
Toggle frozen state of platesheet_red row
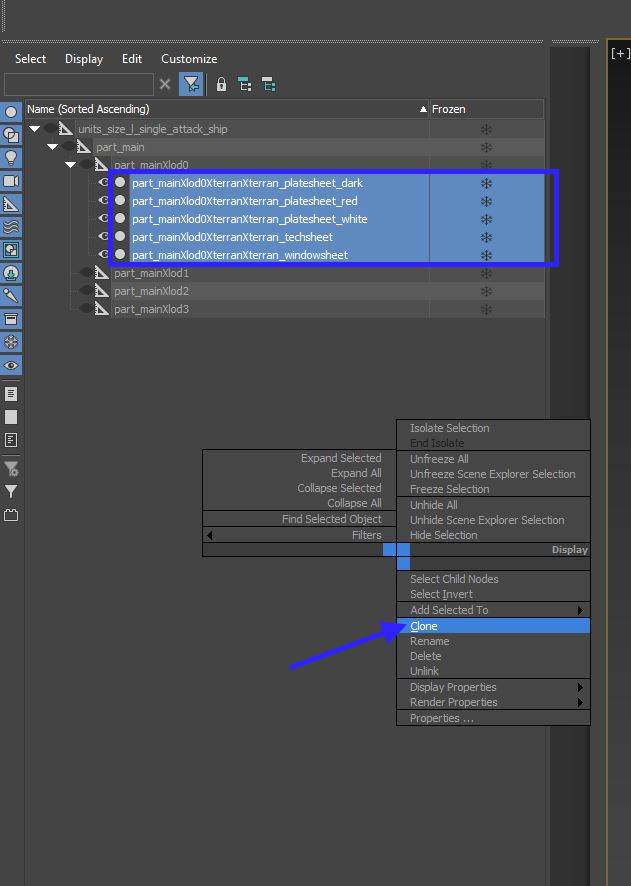(x=486, y=201)
